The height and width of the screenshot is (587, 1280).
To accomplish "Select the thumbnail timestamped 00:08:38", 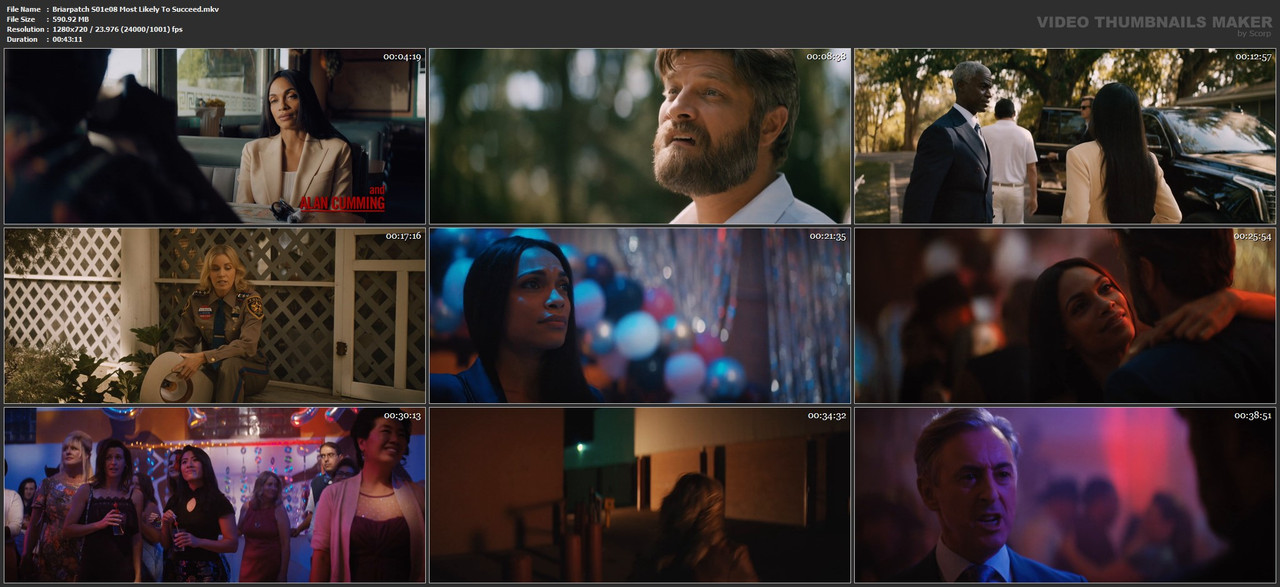I will pos(640,136).
